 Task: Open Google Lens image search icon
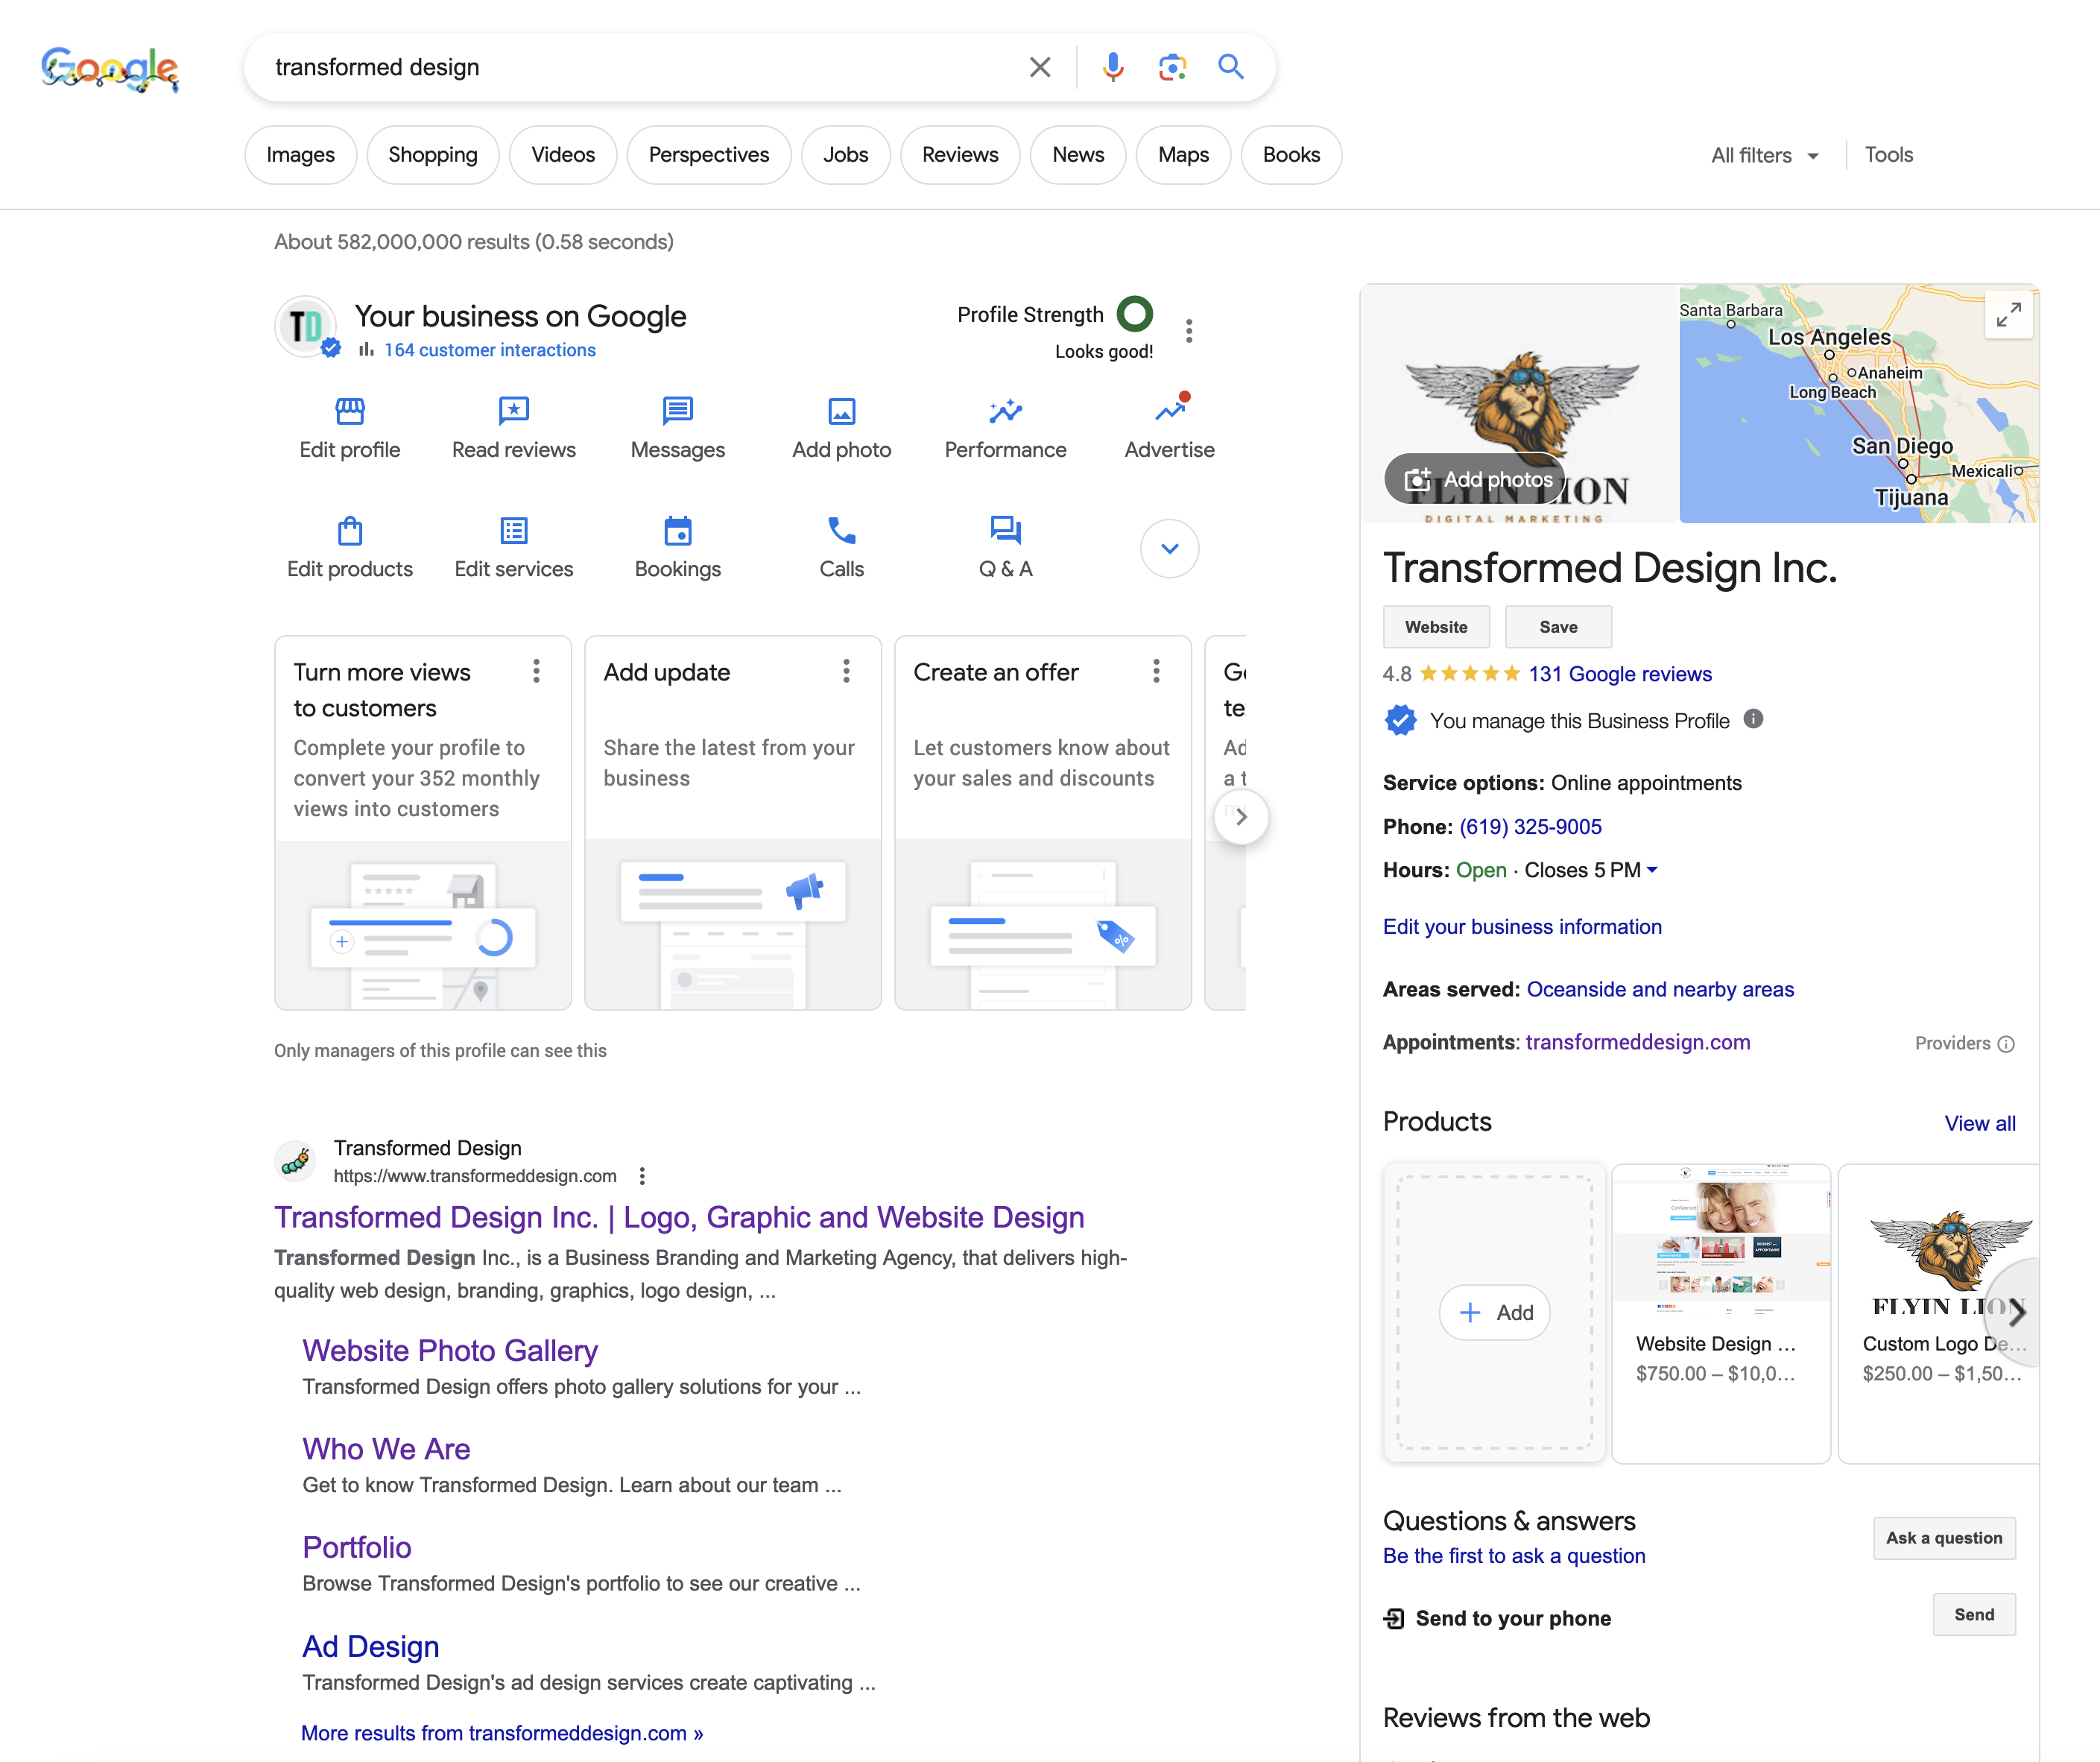coord(1172,67)
